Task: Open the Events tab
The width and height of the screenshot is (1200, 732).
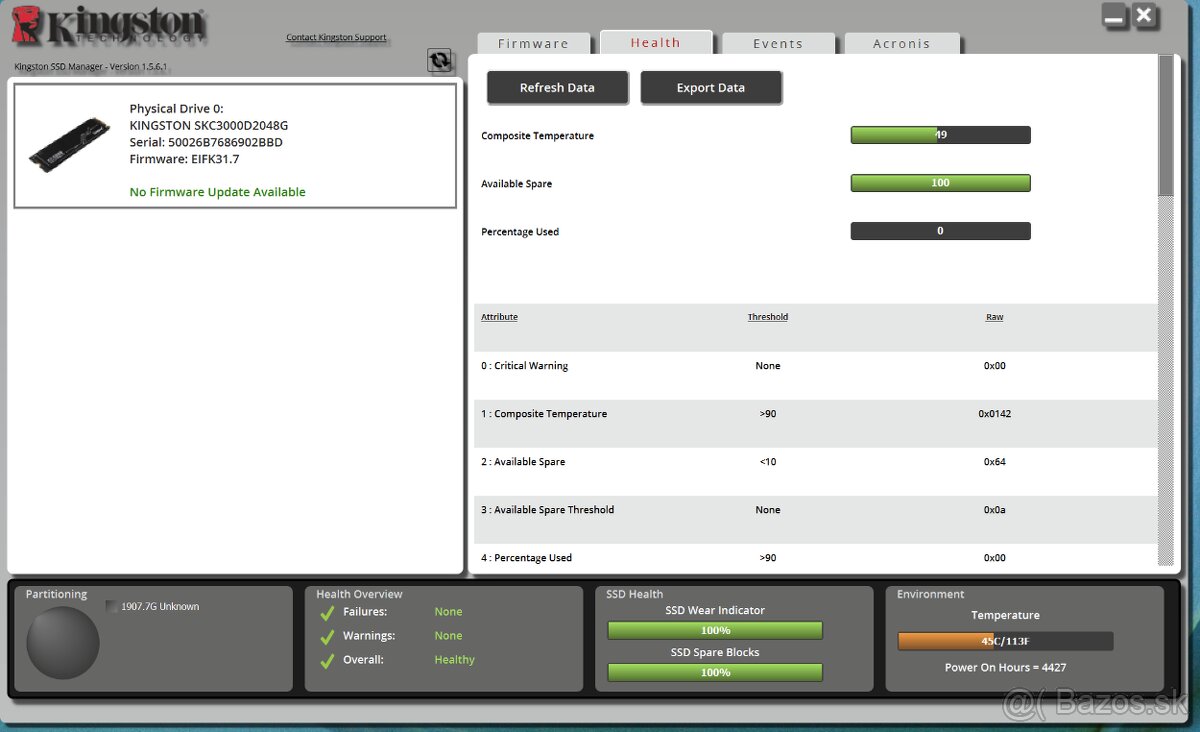Action: point(778,44)
